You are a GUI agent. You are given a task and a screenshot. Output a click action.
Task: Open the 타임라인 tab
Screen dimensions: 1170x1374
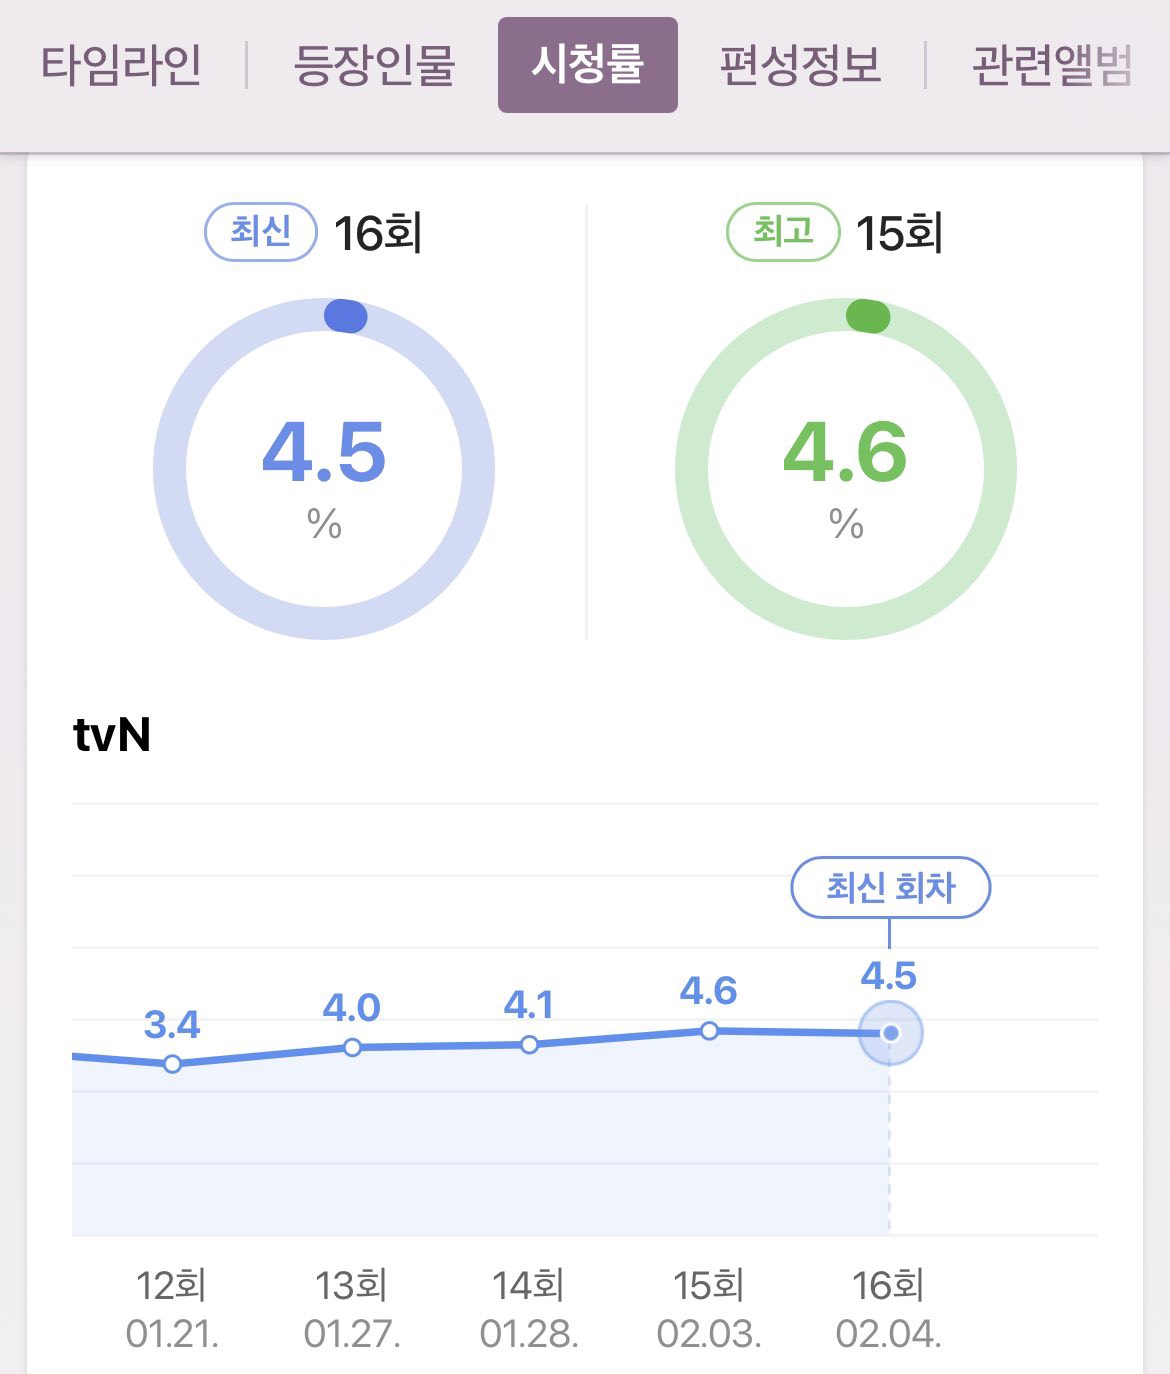pos(121,65)
